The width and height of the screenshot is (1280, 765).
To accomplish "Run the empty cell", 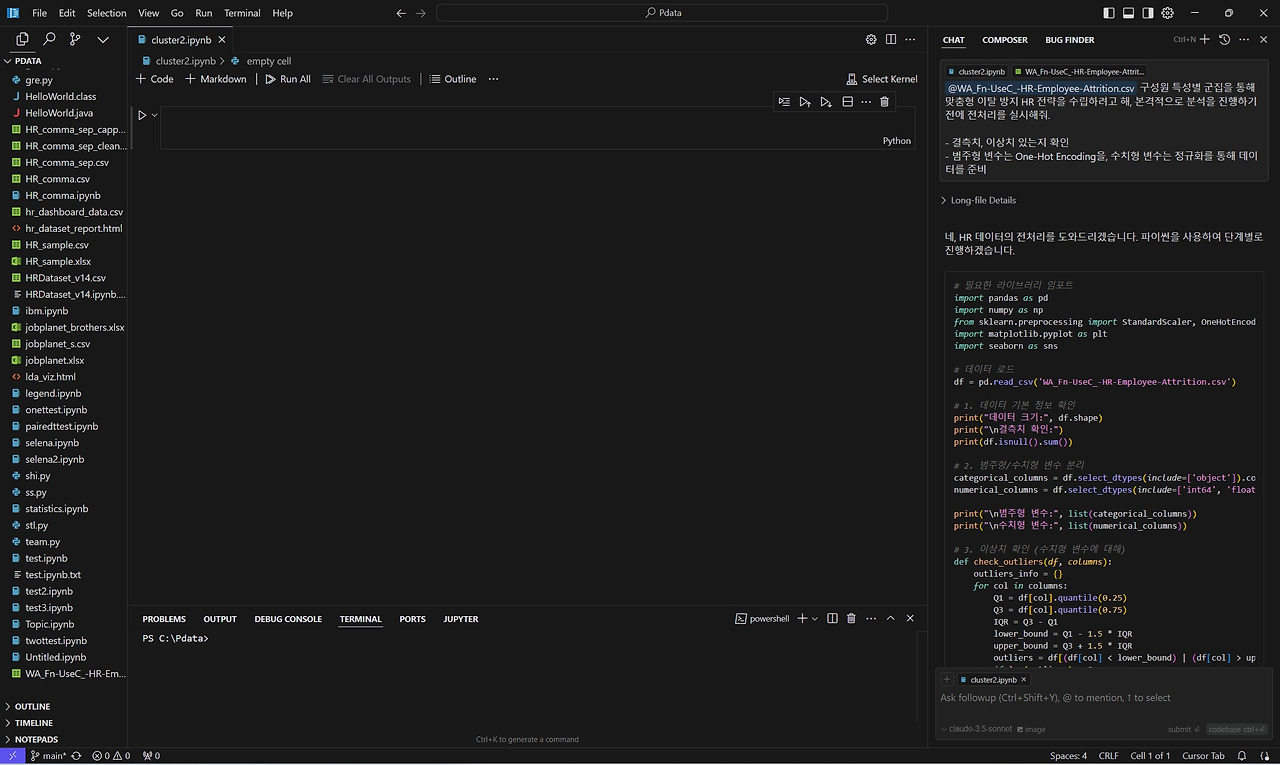I will (x=142, y=115).
